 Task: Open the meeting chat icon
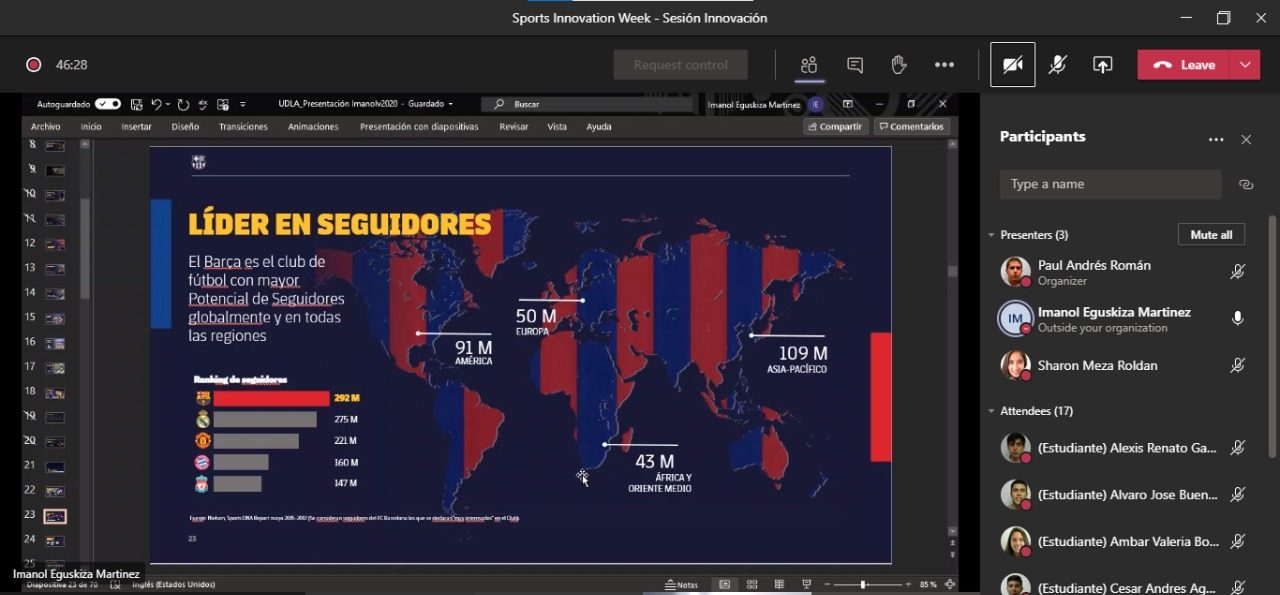point(855,65)
